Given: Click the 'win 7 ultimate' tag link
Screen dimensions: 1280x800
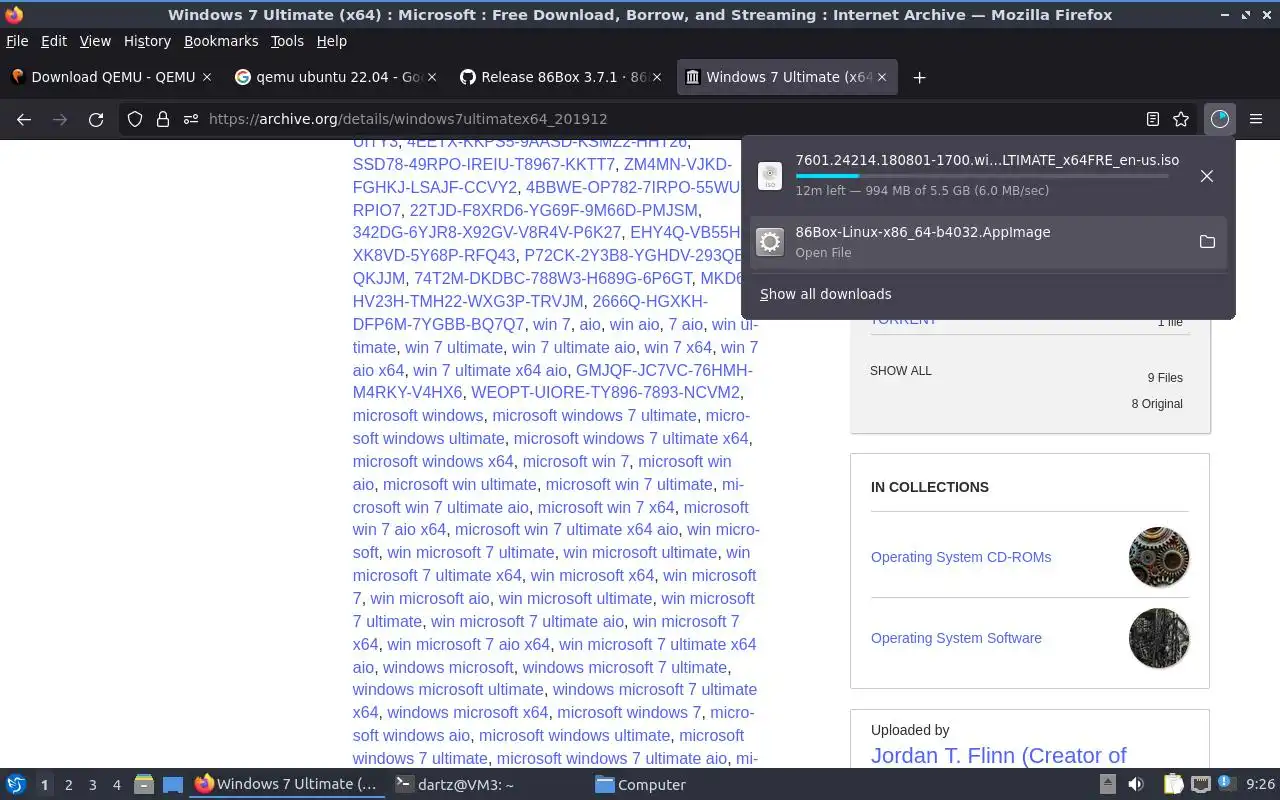Looking at the screenshot, I should click(x=453, y=347).
